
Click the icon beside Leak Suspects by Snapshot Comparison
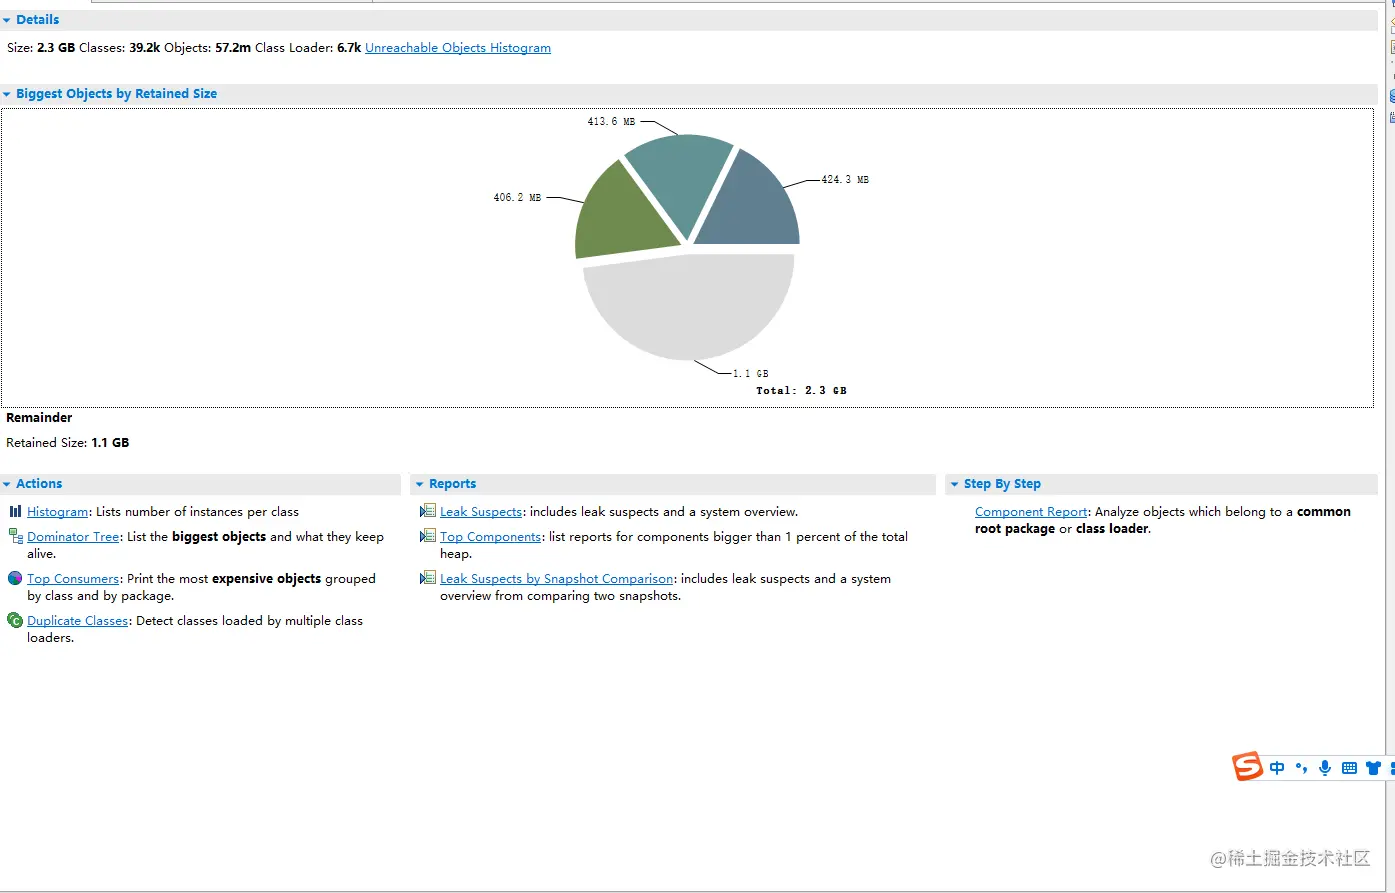pyautogui.click(x=428, y=578)
